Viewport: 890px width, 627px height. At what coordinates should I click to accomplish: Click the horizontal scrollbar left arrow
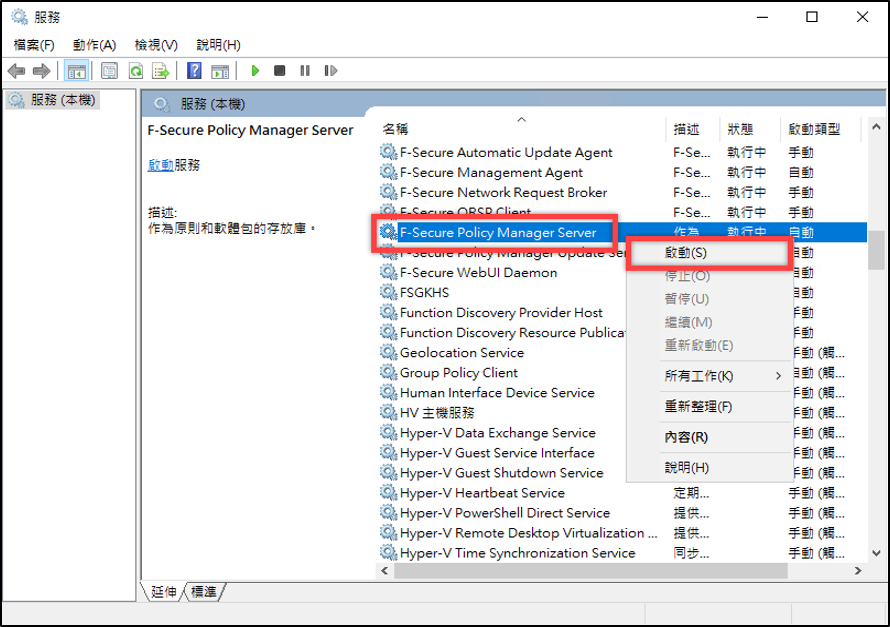[x=385, y=571]
